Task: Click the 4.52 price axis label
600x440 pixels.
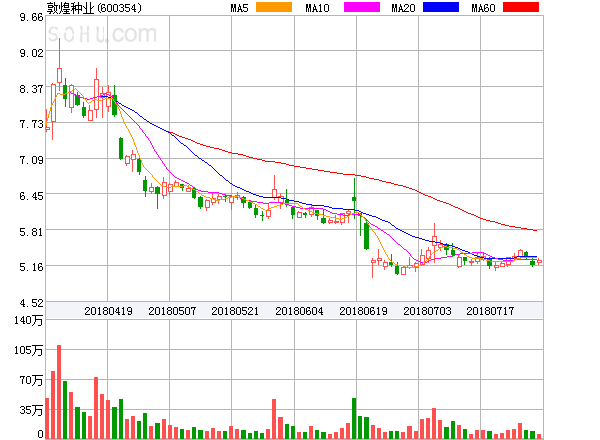Action: [31, 303]
